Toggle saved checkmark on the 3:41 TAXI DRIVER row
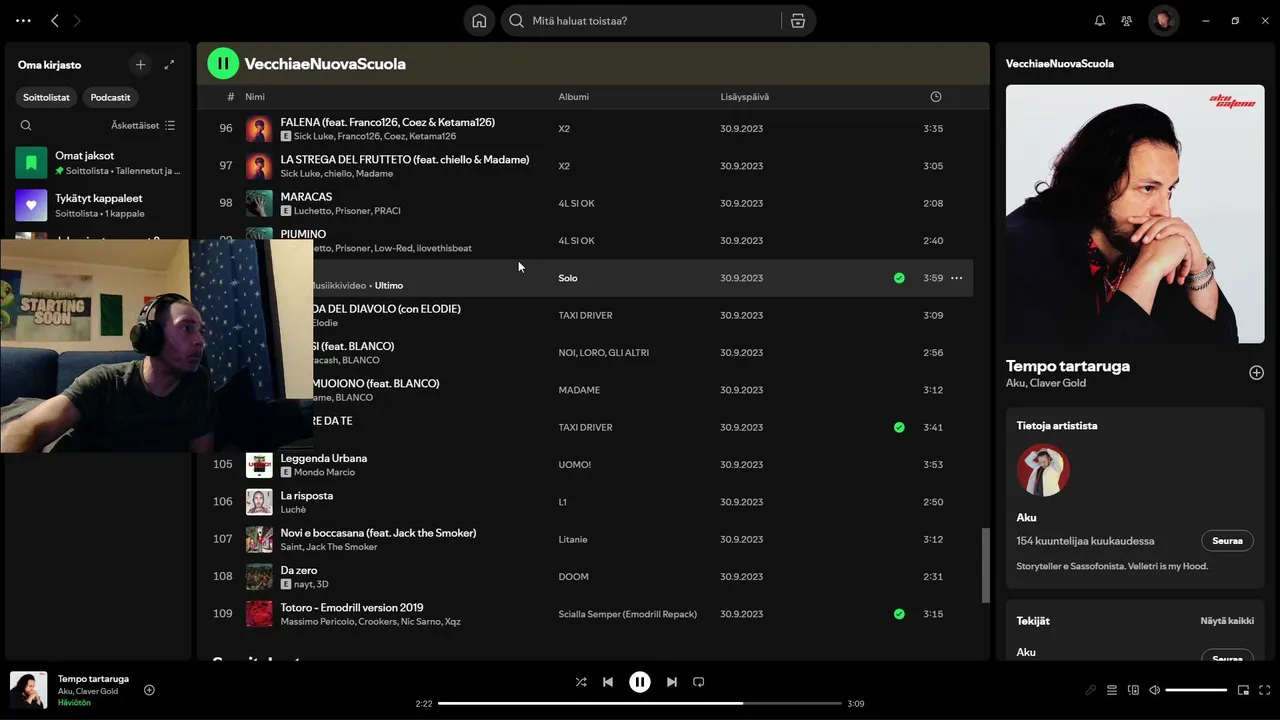The height and width of the screenshot is (720, 1280). (x=899, y=427)
